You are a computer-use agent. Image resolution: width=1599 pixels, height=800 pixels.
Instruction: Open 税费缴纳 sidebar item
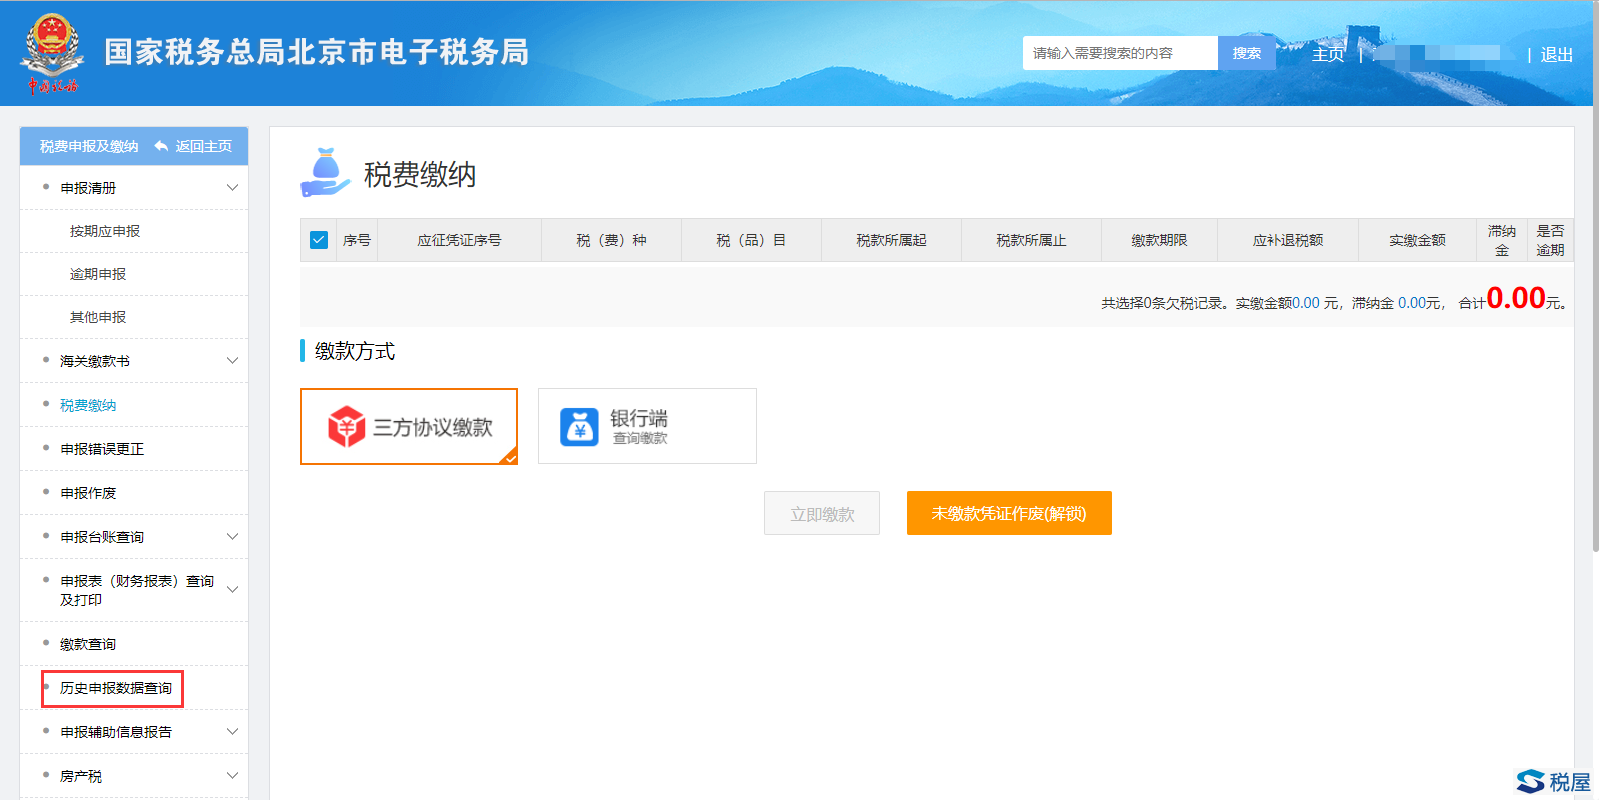tap(88, 405)
